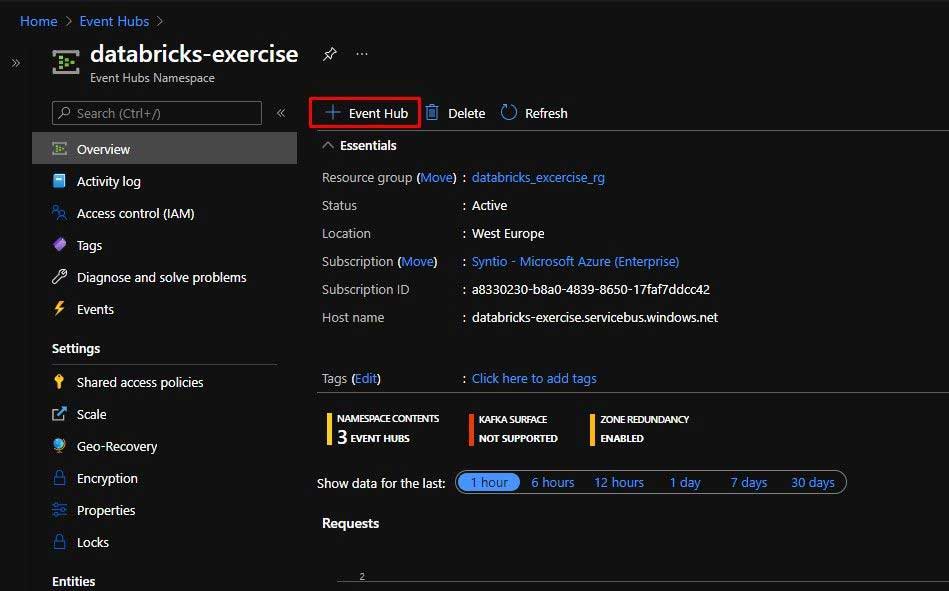Click here to add tags link

pos(534,378)
